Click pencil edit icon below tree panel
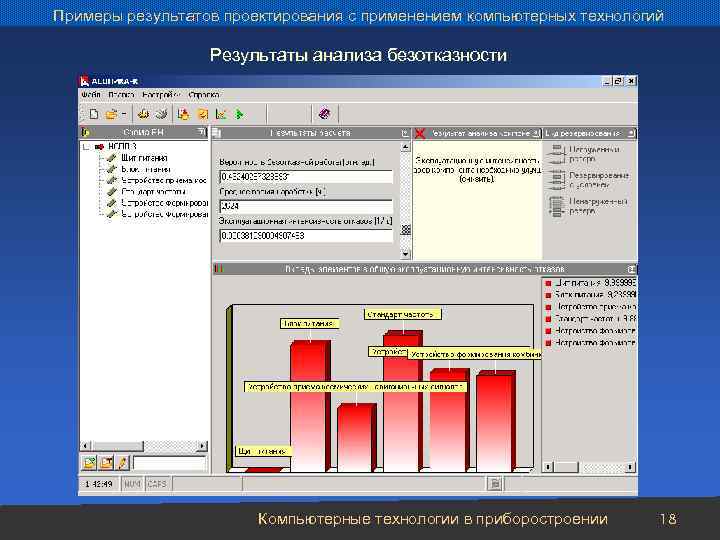Viewport: 720px width, 540px height. click(x=122, y=463)
